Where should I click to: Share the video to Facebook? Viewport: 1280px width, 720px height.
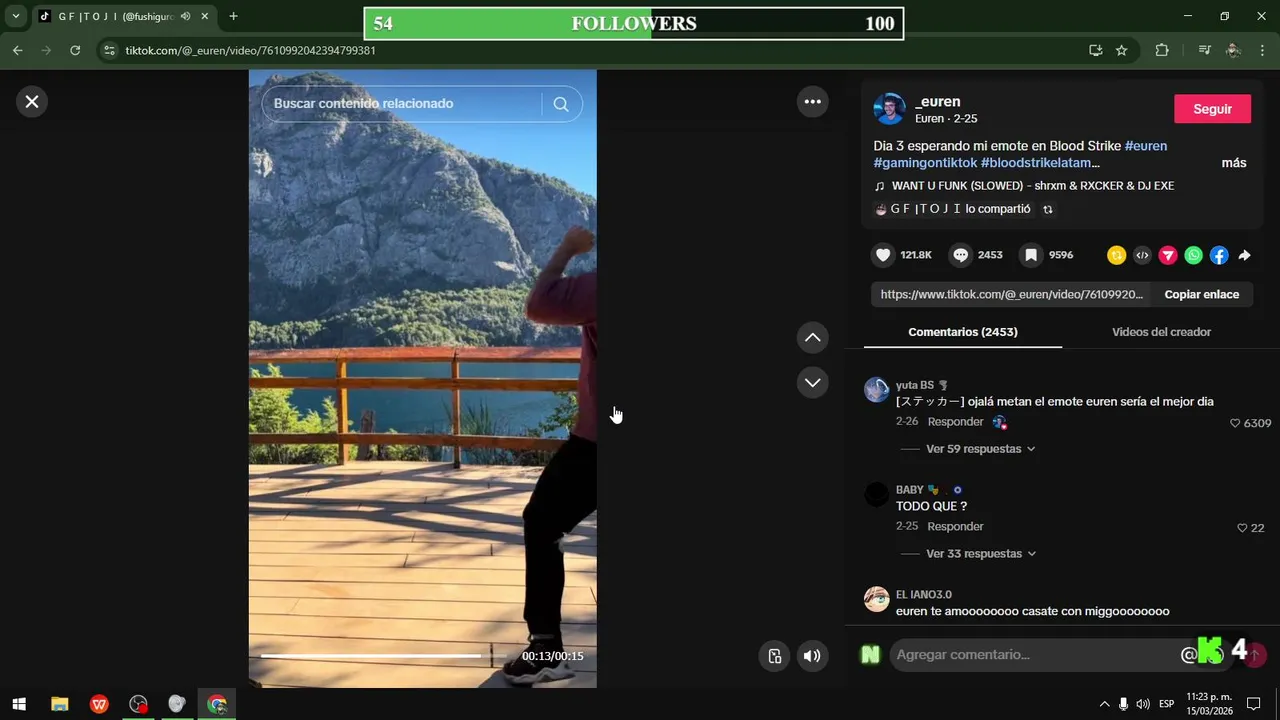point(1219,255)
